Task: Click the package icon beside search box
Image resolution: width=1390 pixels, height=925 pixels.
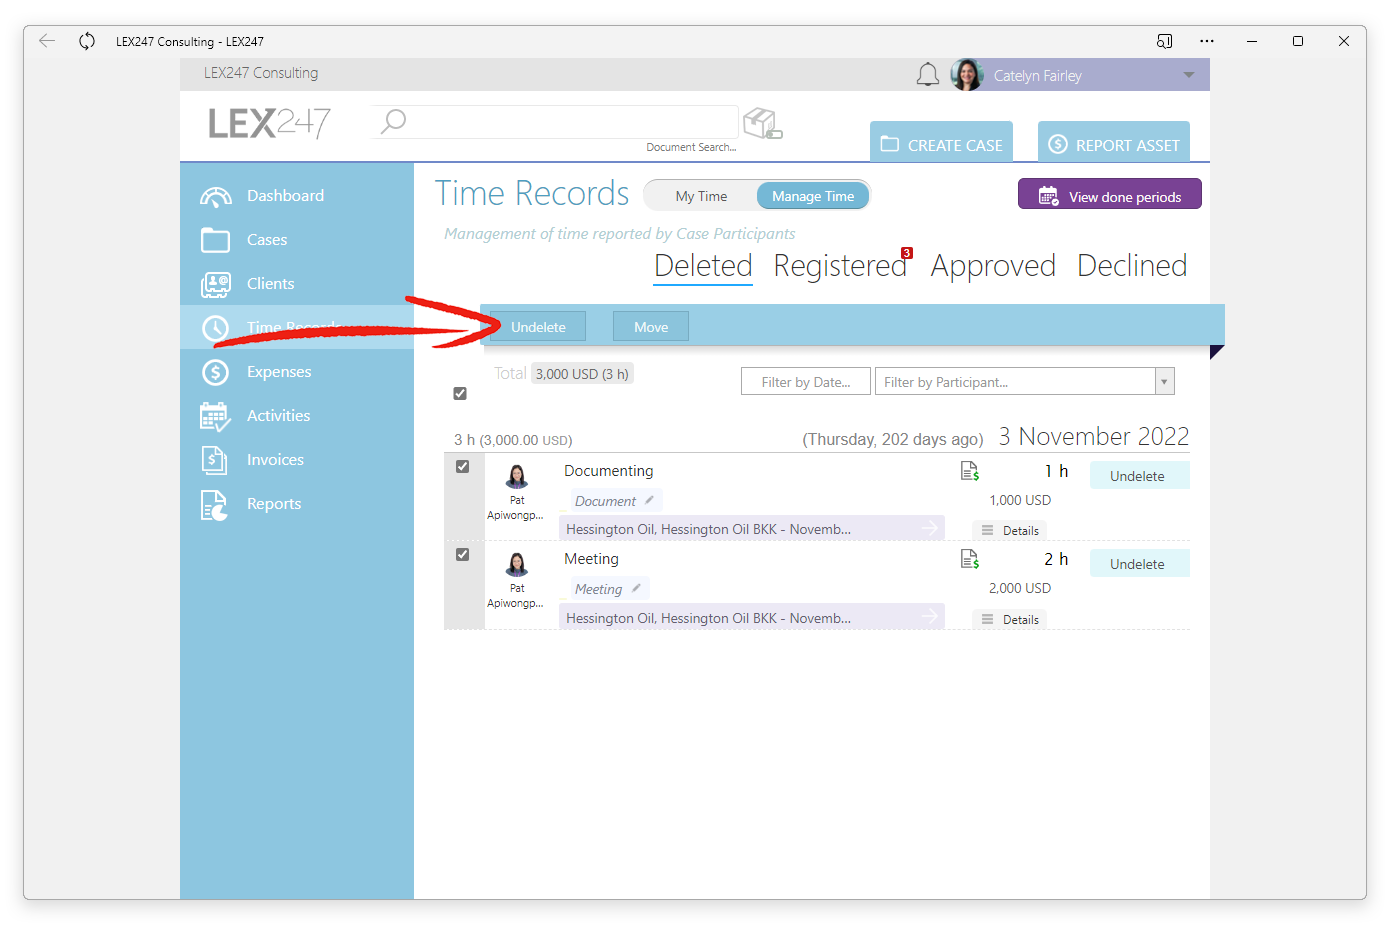Action: pyautogui.click(x=762, y=123)
